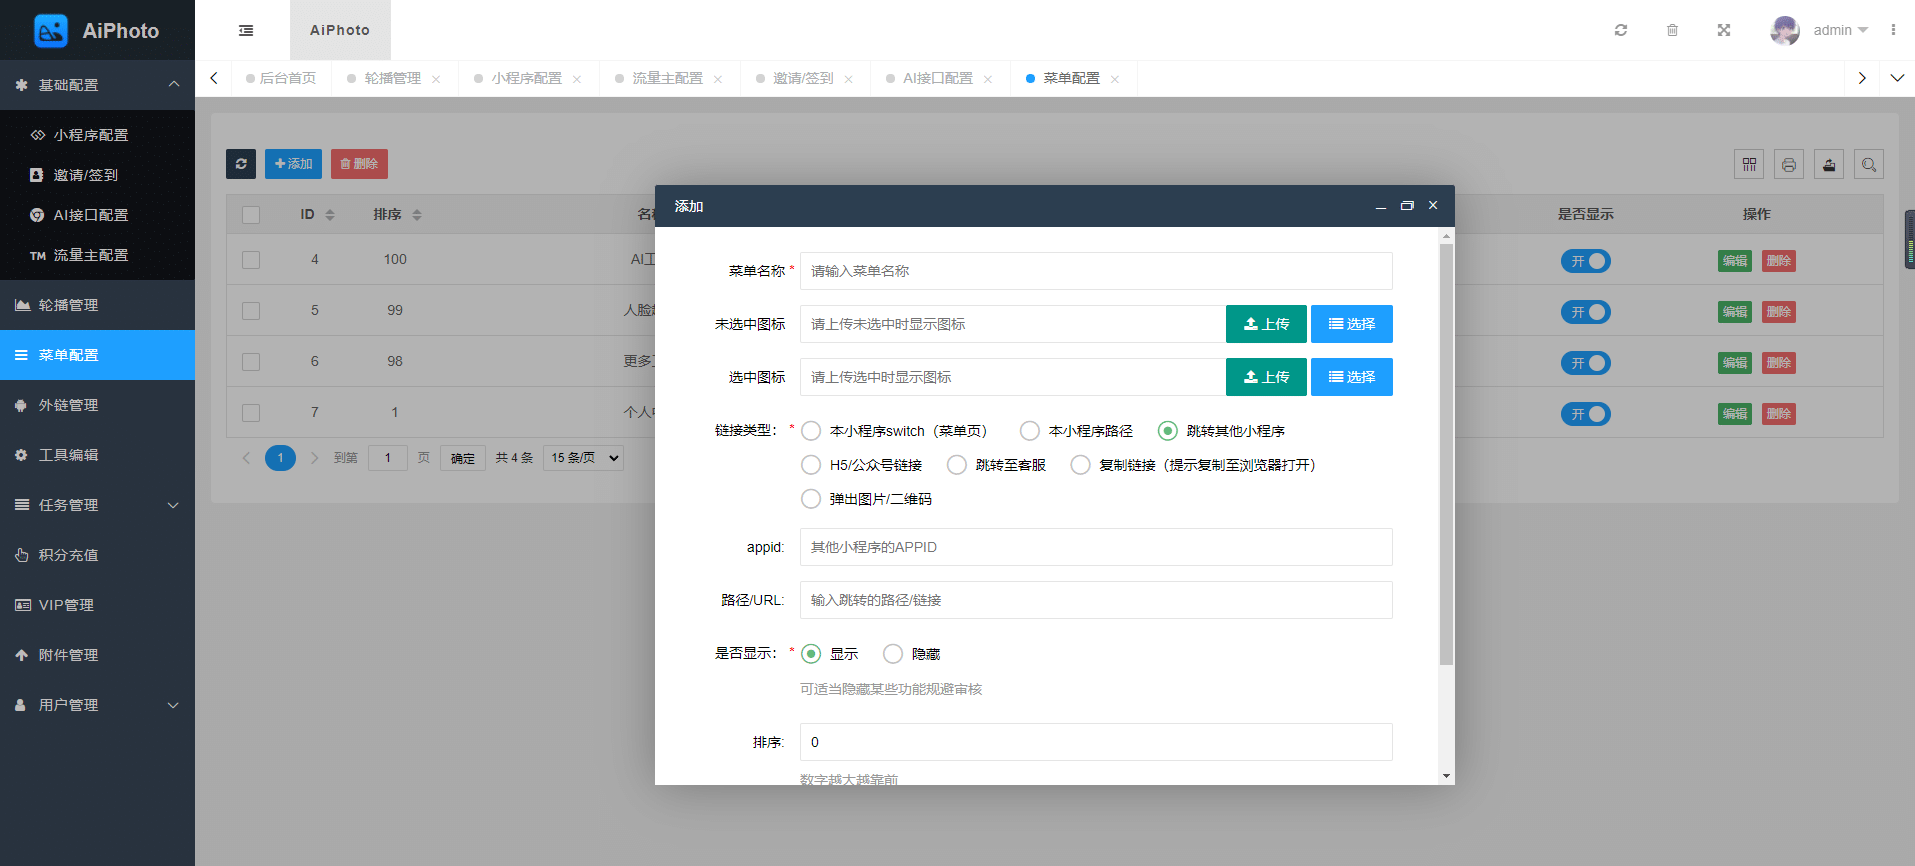Close the 菜单配置 tab

click(x=1115, y=79)
